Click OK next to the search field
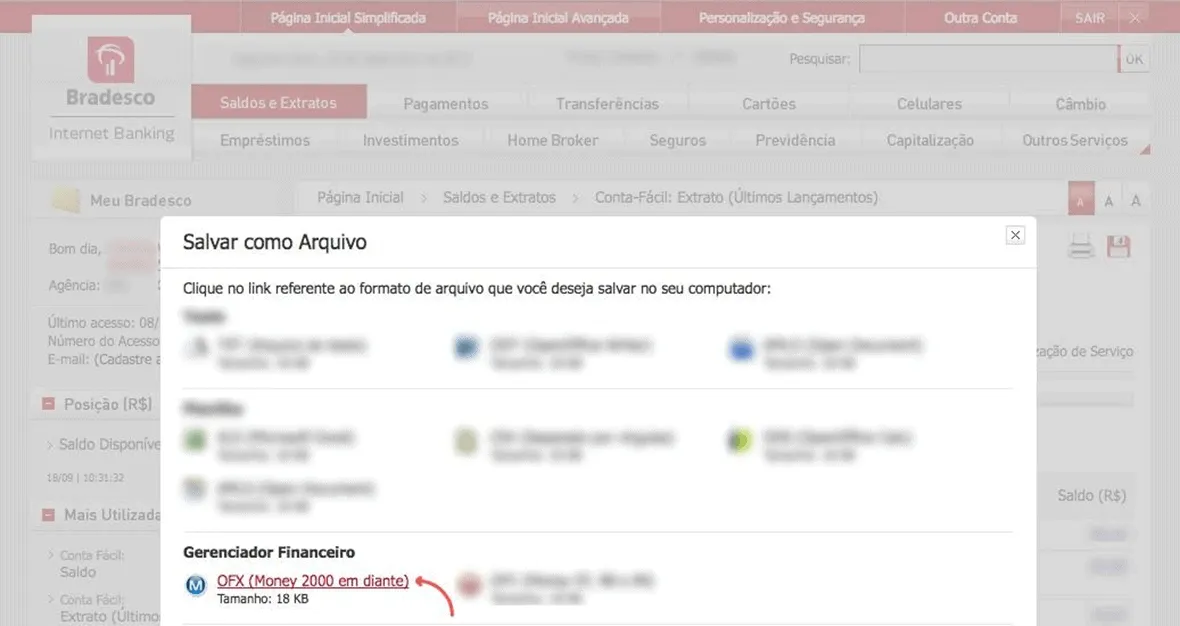The image size is (1180, 626). click(x=1134, y=59)
